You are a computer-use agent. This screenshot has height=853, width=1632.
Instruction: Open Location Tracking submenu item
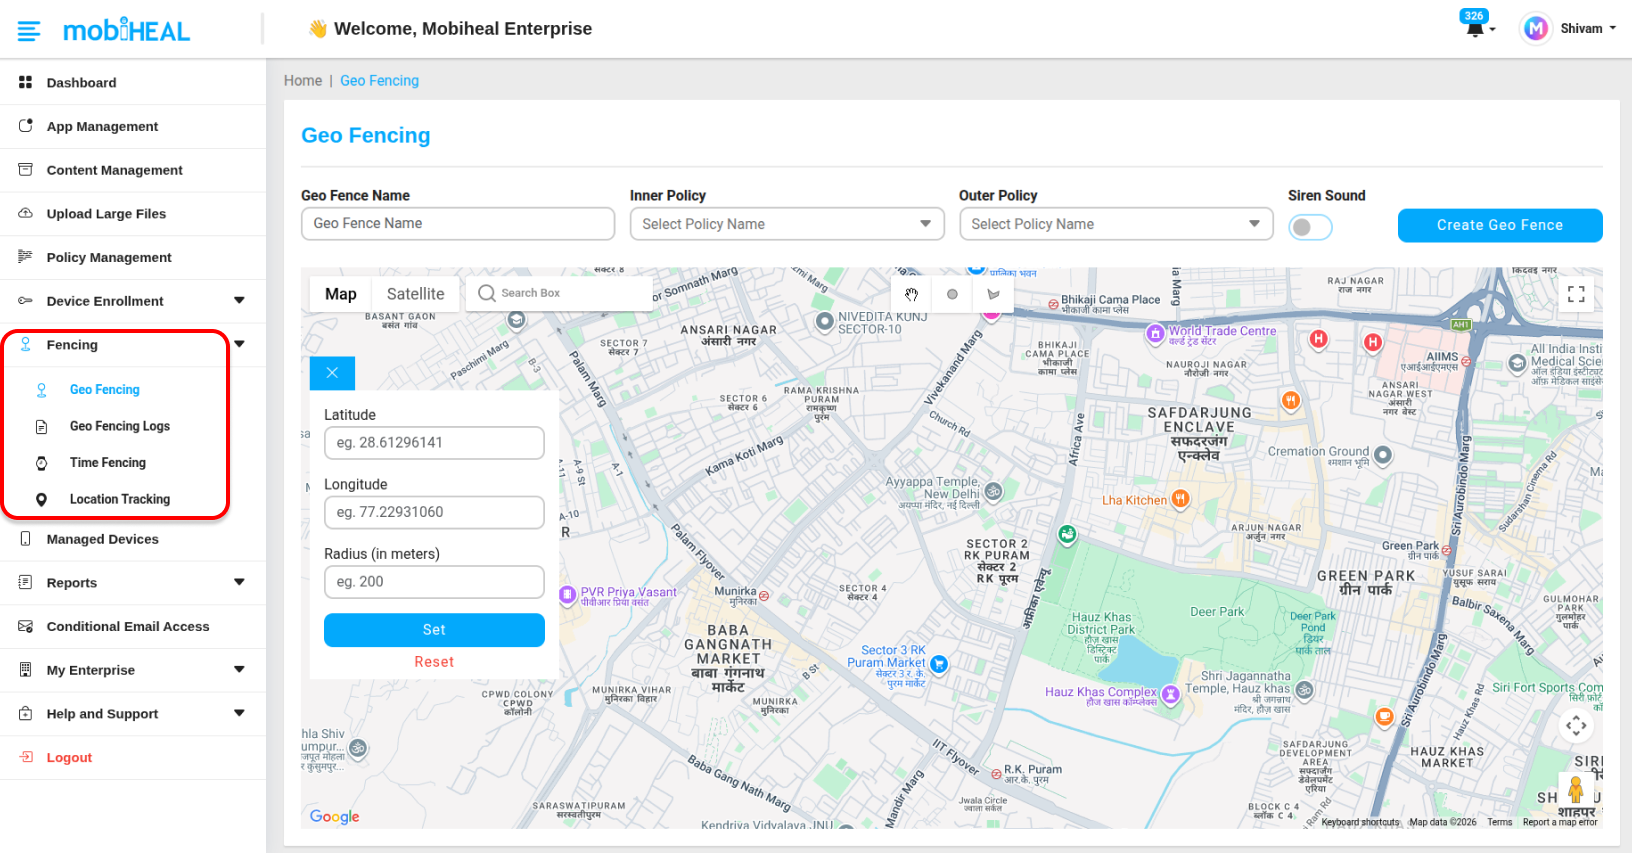120,499
